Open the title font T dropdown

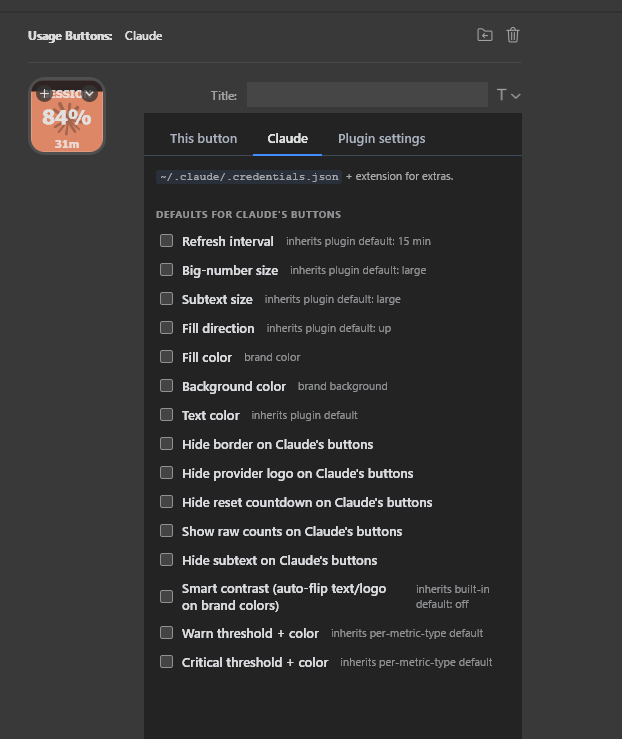(508, 95)
